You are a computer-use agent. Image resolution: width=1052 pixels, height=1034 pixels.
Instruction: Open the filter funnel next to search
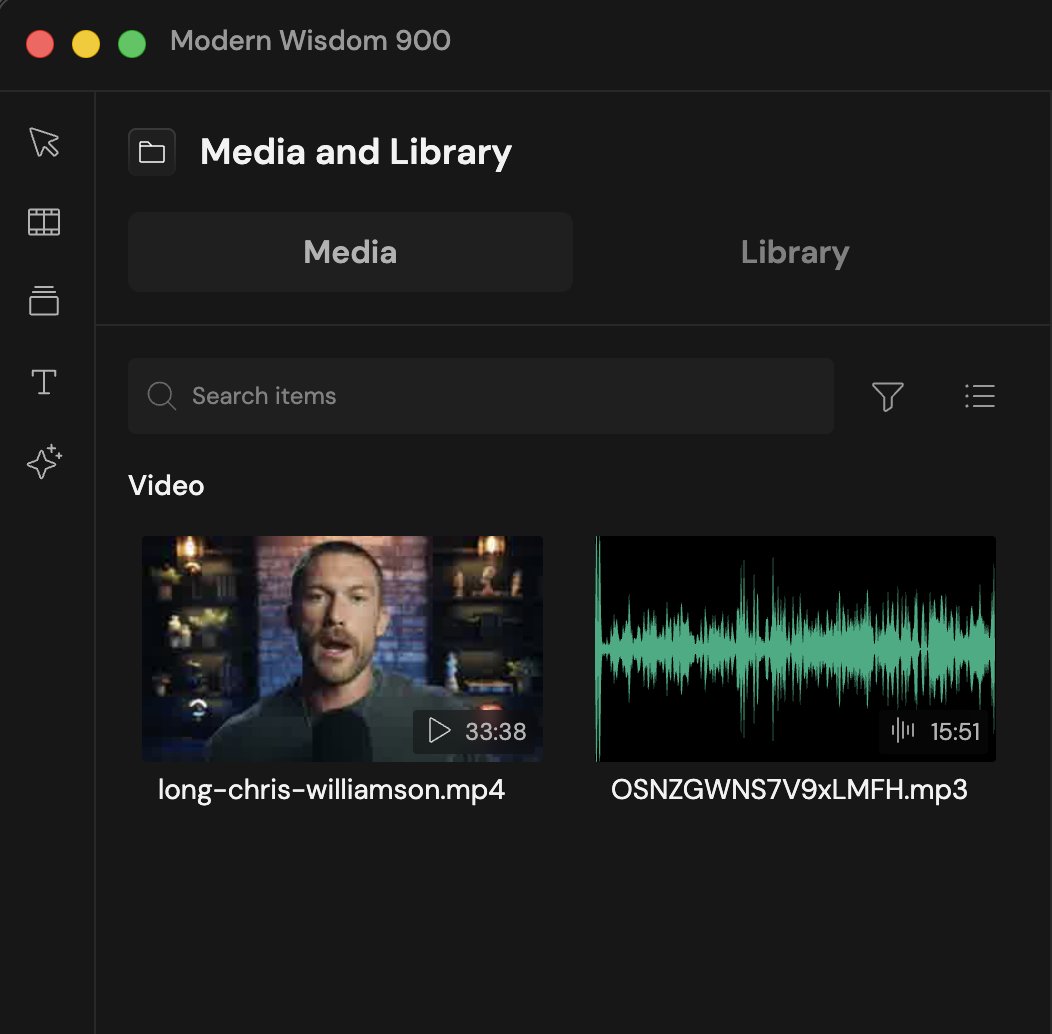pos(888,396)
